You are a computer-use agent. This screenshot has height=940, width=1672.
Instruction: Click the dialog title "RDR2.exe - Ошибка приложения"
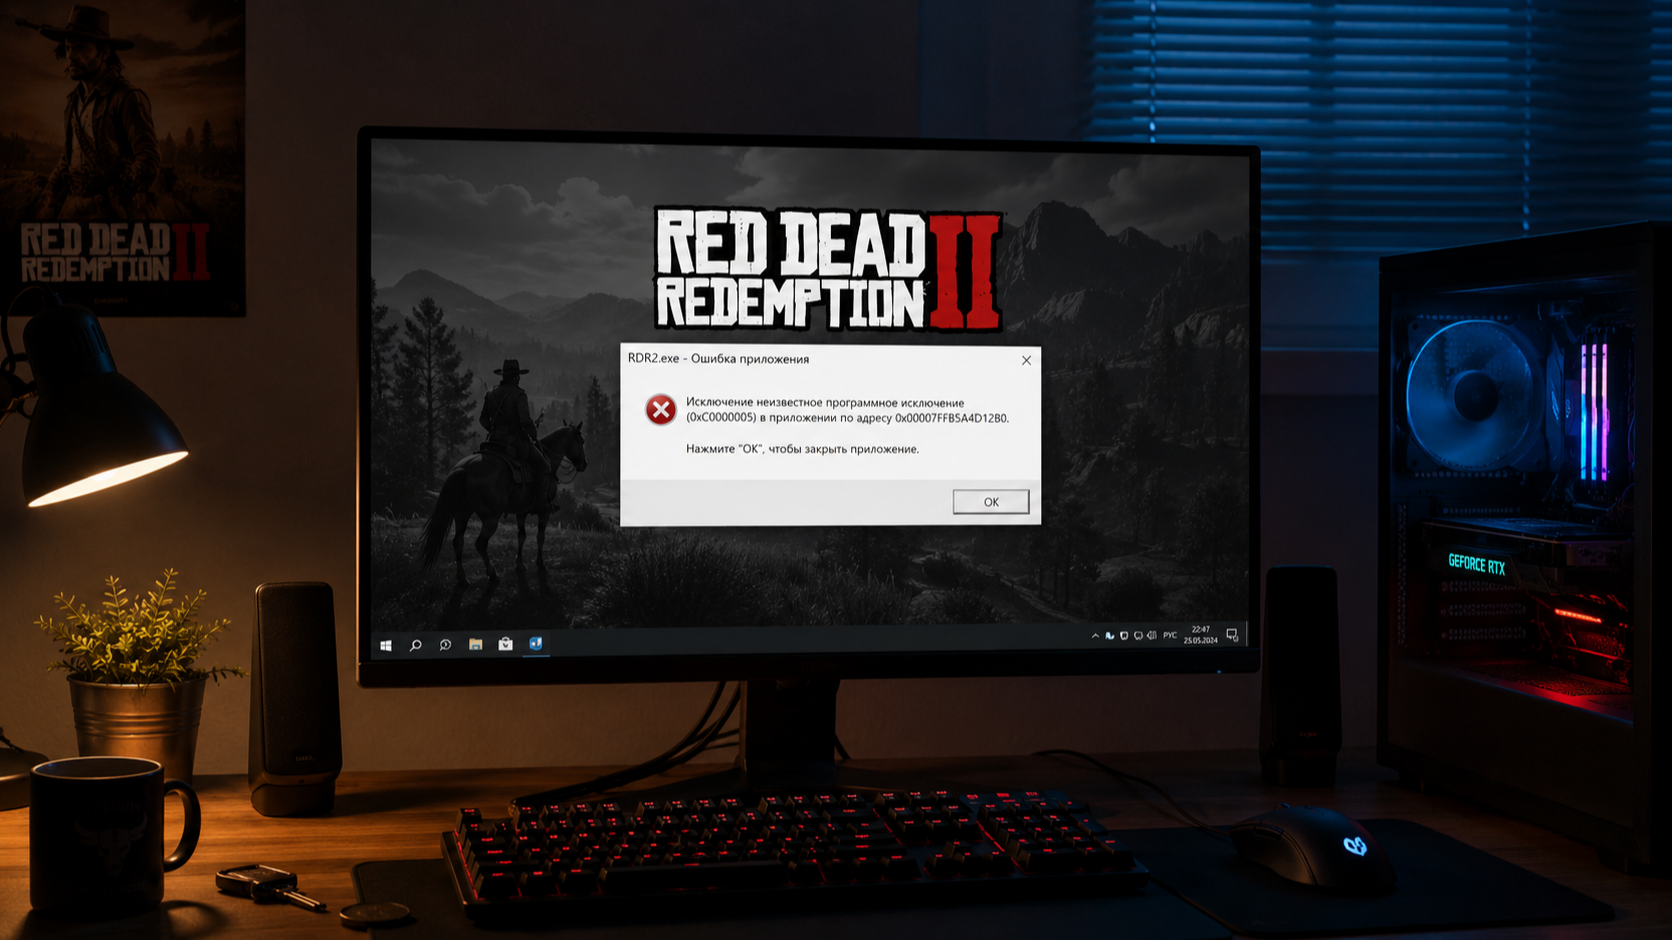718,358
